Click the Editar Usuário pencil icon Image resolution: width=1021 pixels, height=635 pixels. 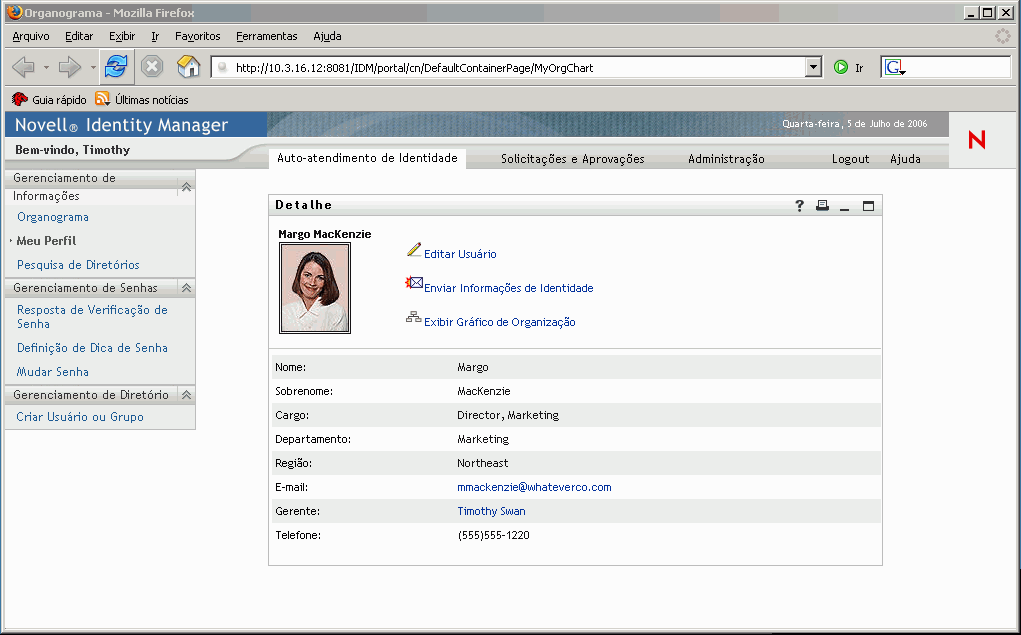tap(414, 250)
